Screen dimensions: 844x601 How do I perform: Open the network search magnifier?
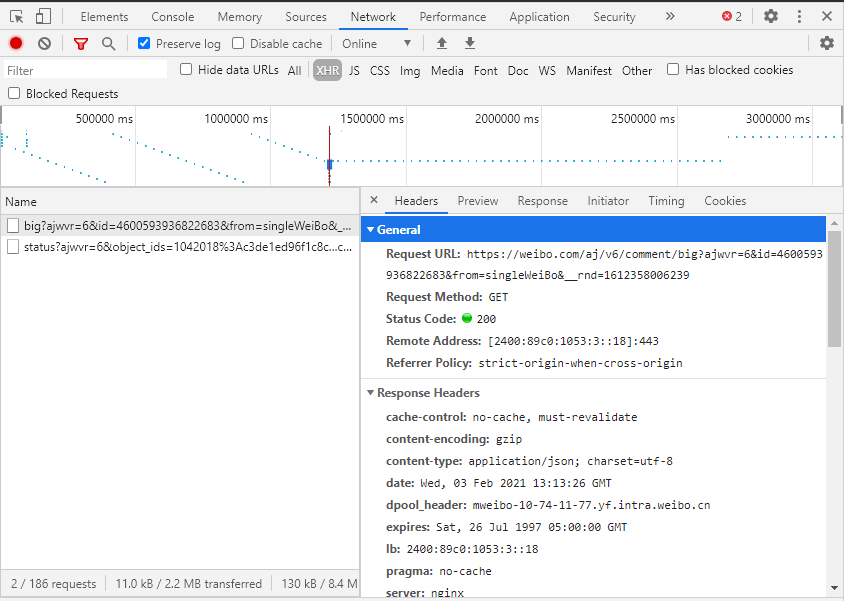tap(109, 44)
